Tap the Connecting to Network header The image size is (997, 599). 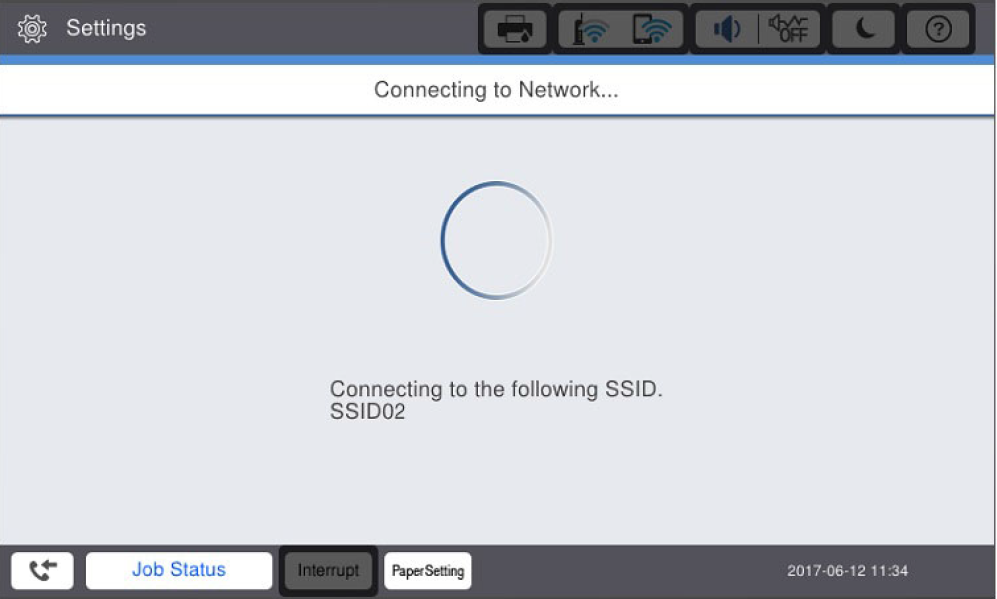(496, 90)
